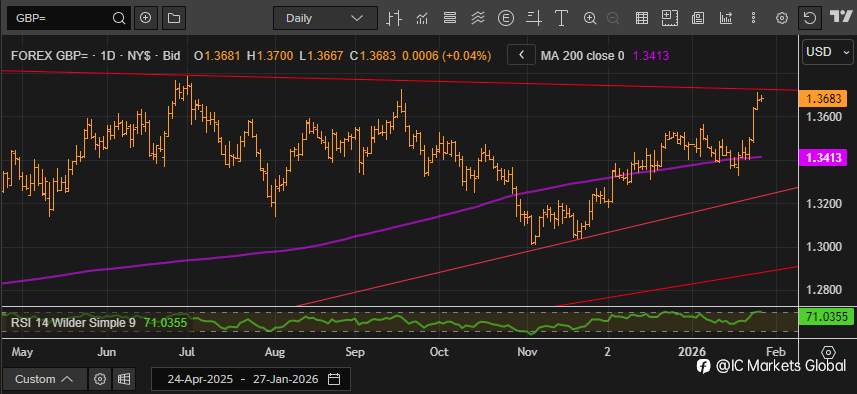The image size is (857, 394).
Task: Select the text T annotation tool
Action: pyautogui.click(x=561, y=18)
